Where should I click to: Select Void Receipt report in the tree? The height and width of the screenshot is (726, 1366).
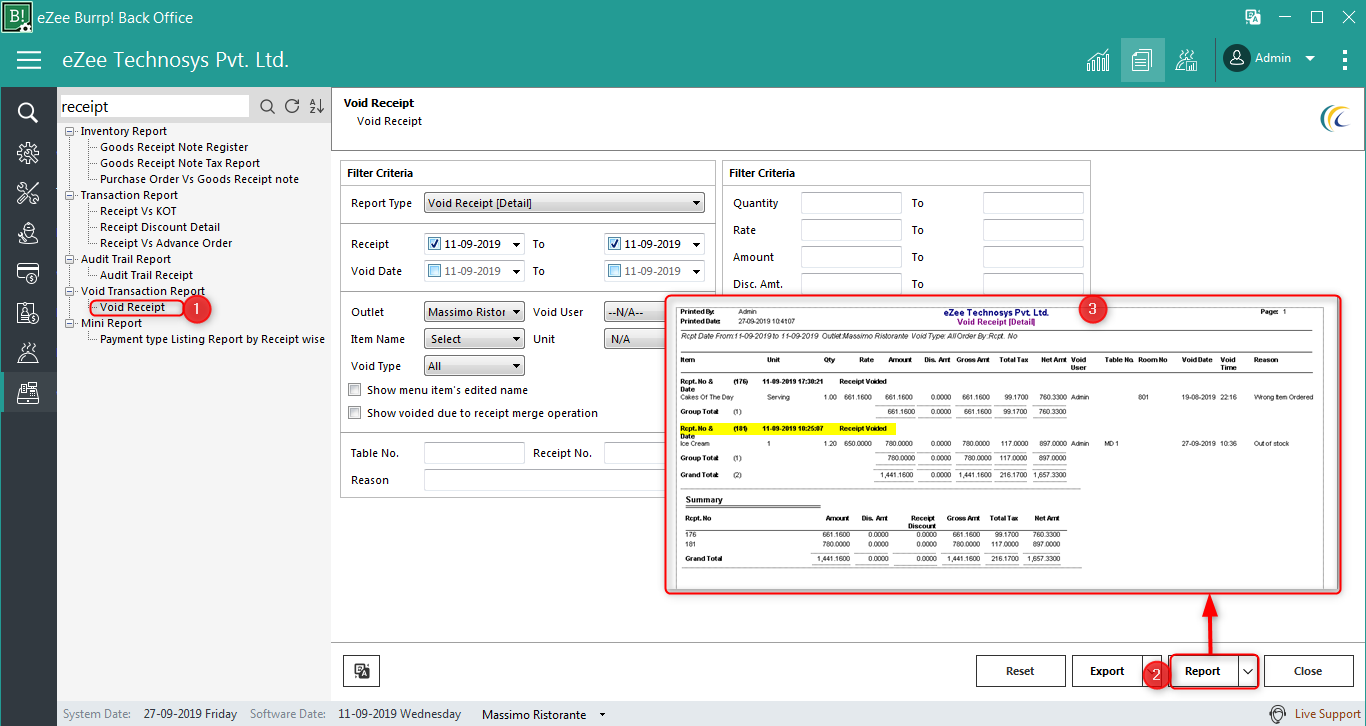point(132,307)
